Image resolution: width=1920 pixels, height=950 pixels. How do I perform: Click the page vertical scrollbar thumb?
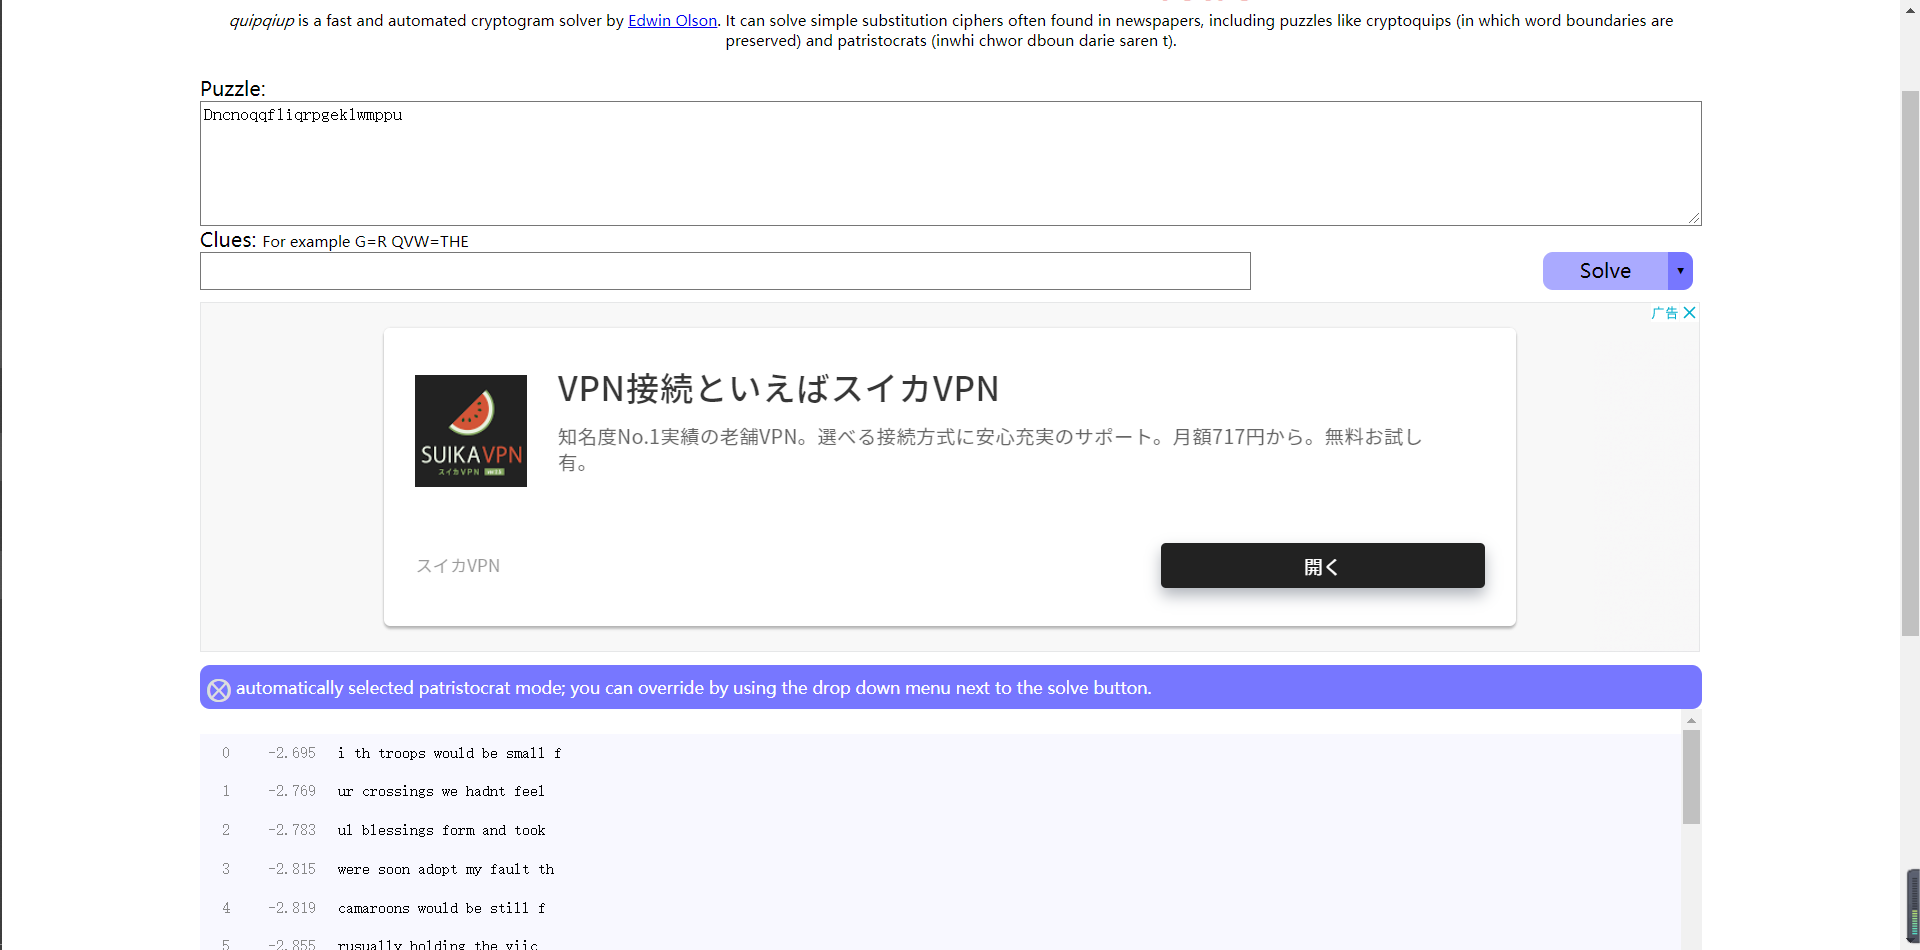pos(1910,362)
